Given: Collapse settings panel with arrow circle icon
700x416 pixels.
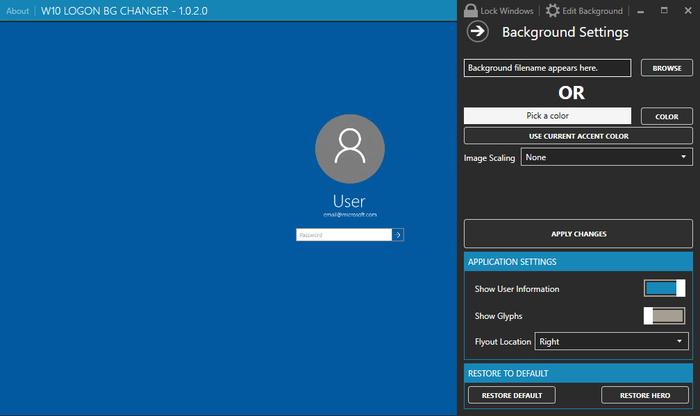Looking at the screenshot, I should point(477,32).
